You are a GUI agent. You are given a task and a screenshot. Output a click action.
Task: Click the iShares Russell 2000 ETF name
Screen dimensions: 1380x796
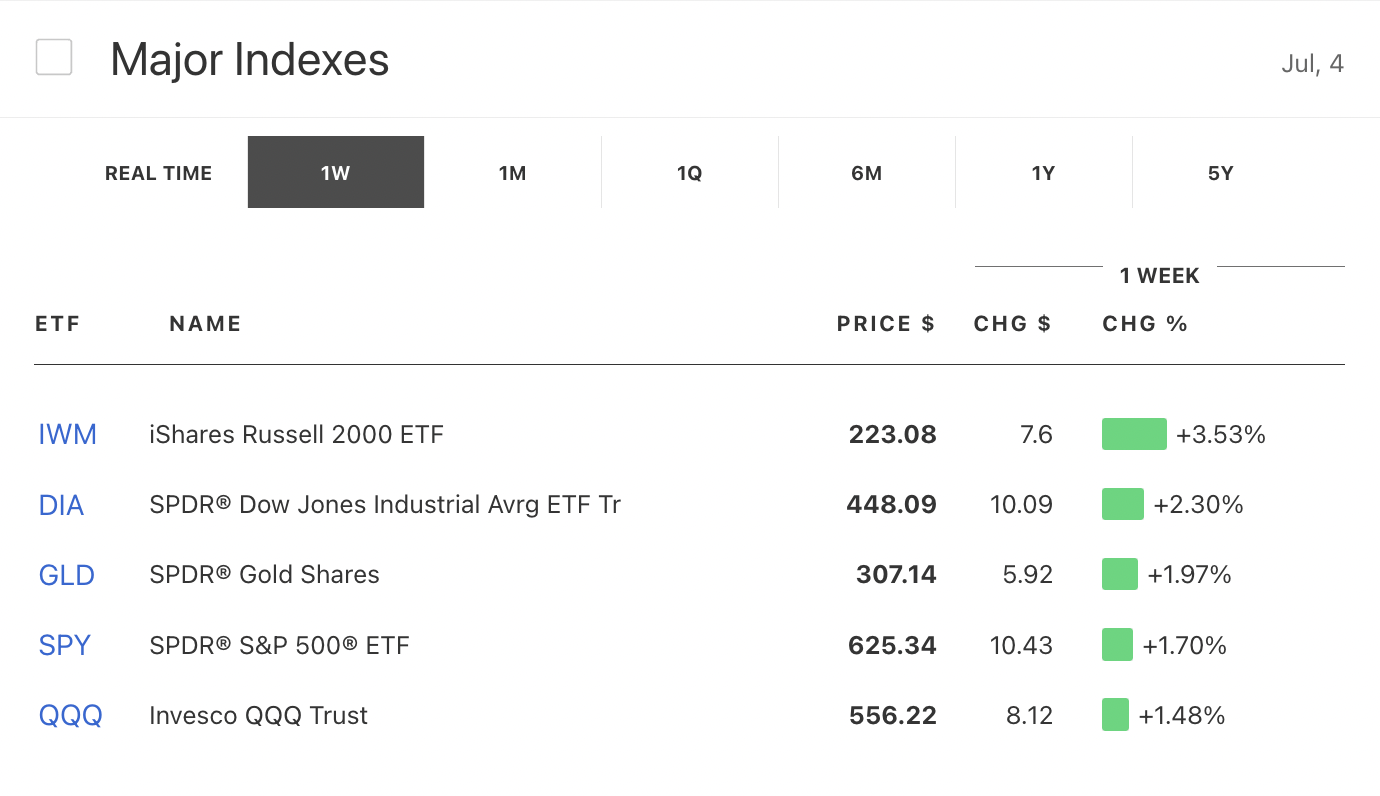click(x=296, y=435)
